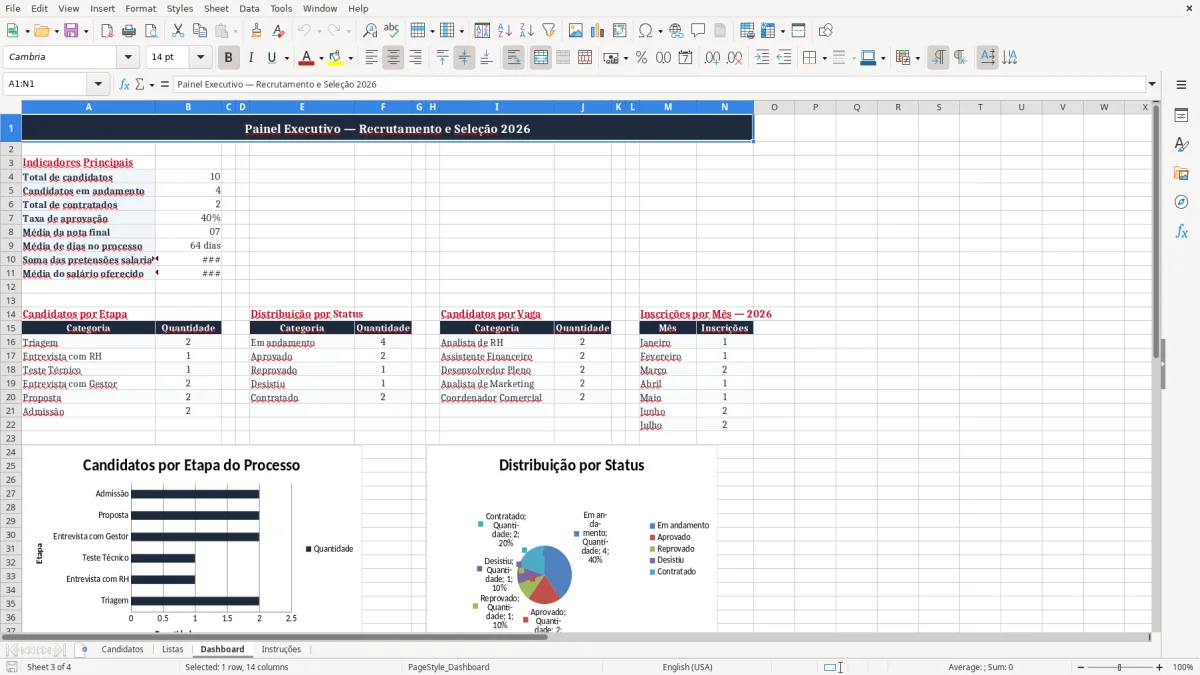Viewport: 1200px width, 675px height.
Task: Insert Image icon in toolbar
Action: click(x=576, y=31)
